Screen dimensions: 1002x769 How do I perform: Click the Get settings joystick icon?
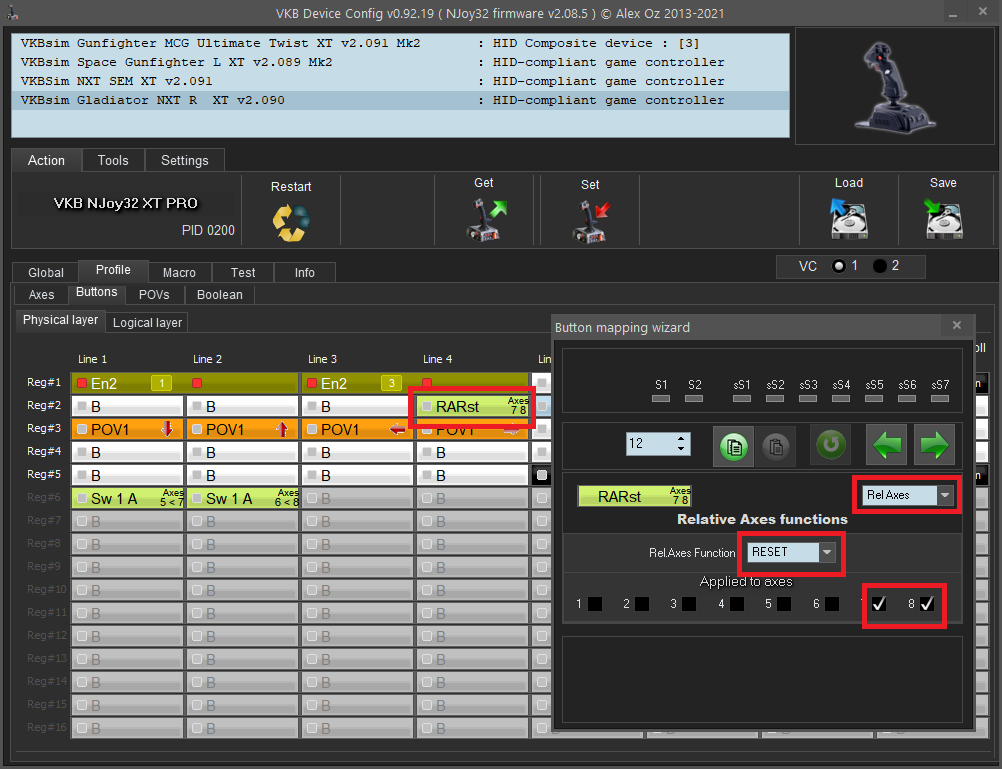click(487, 219)
